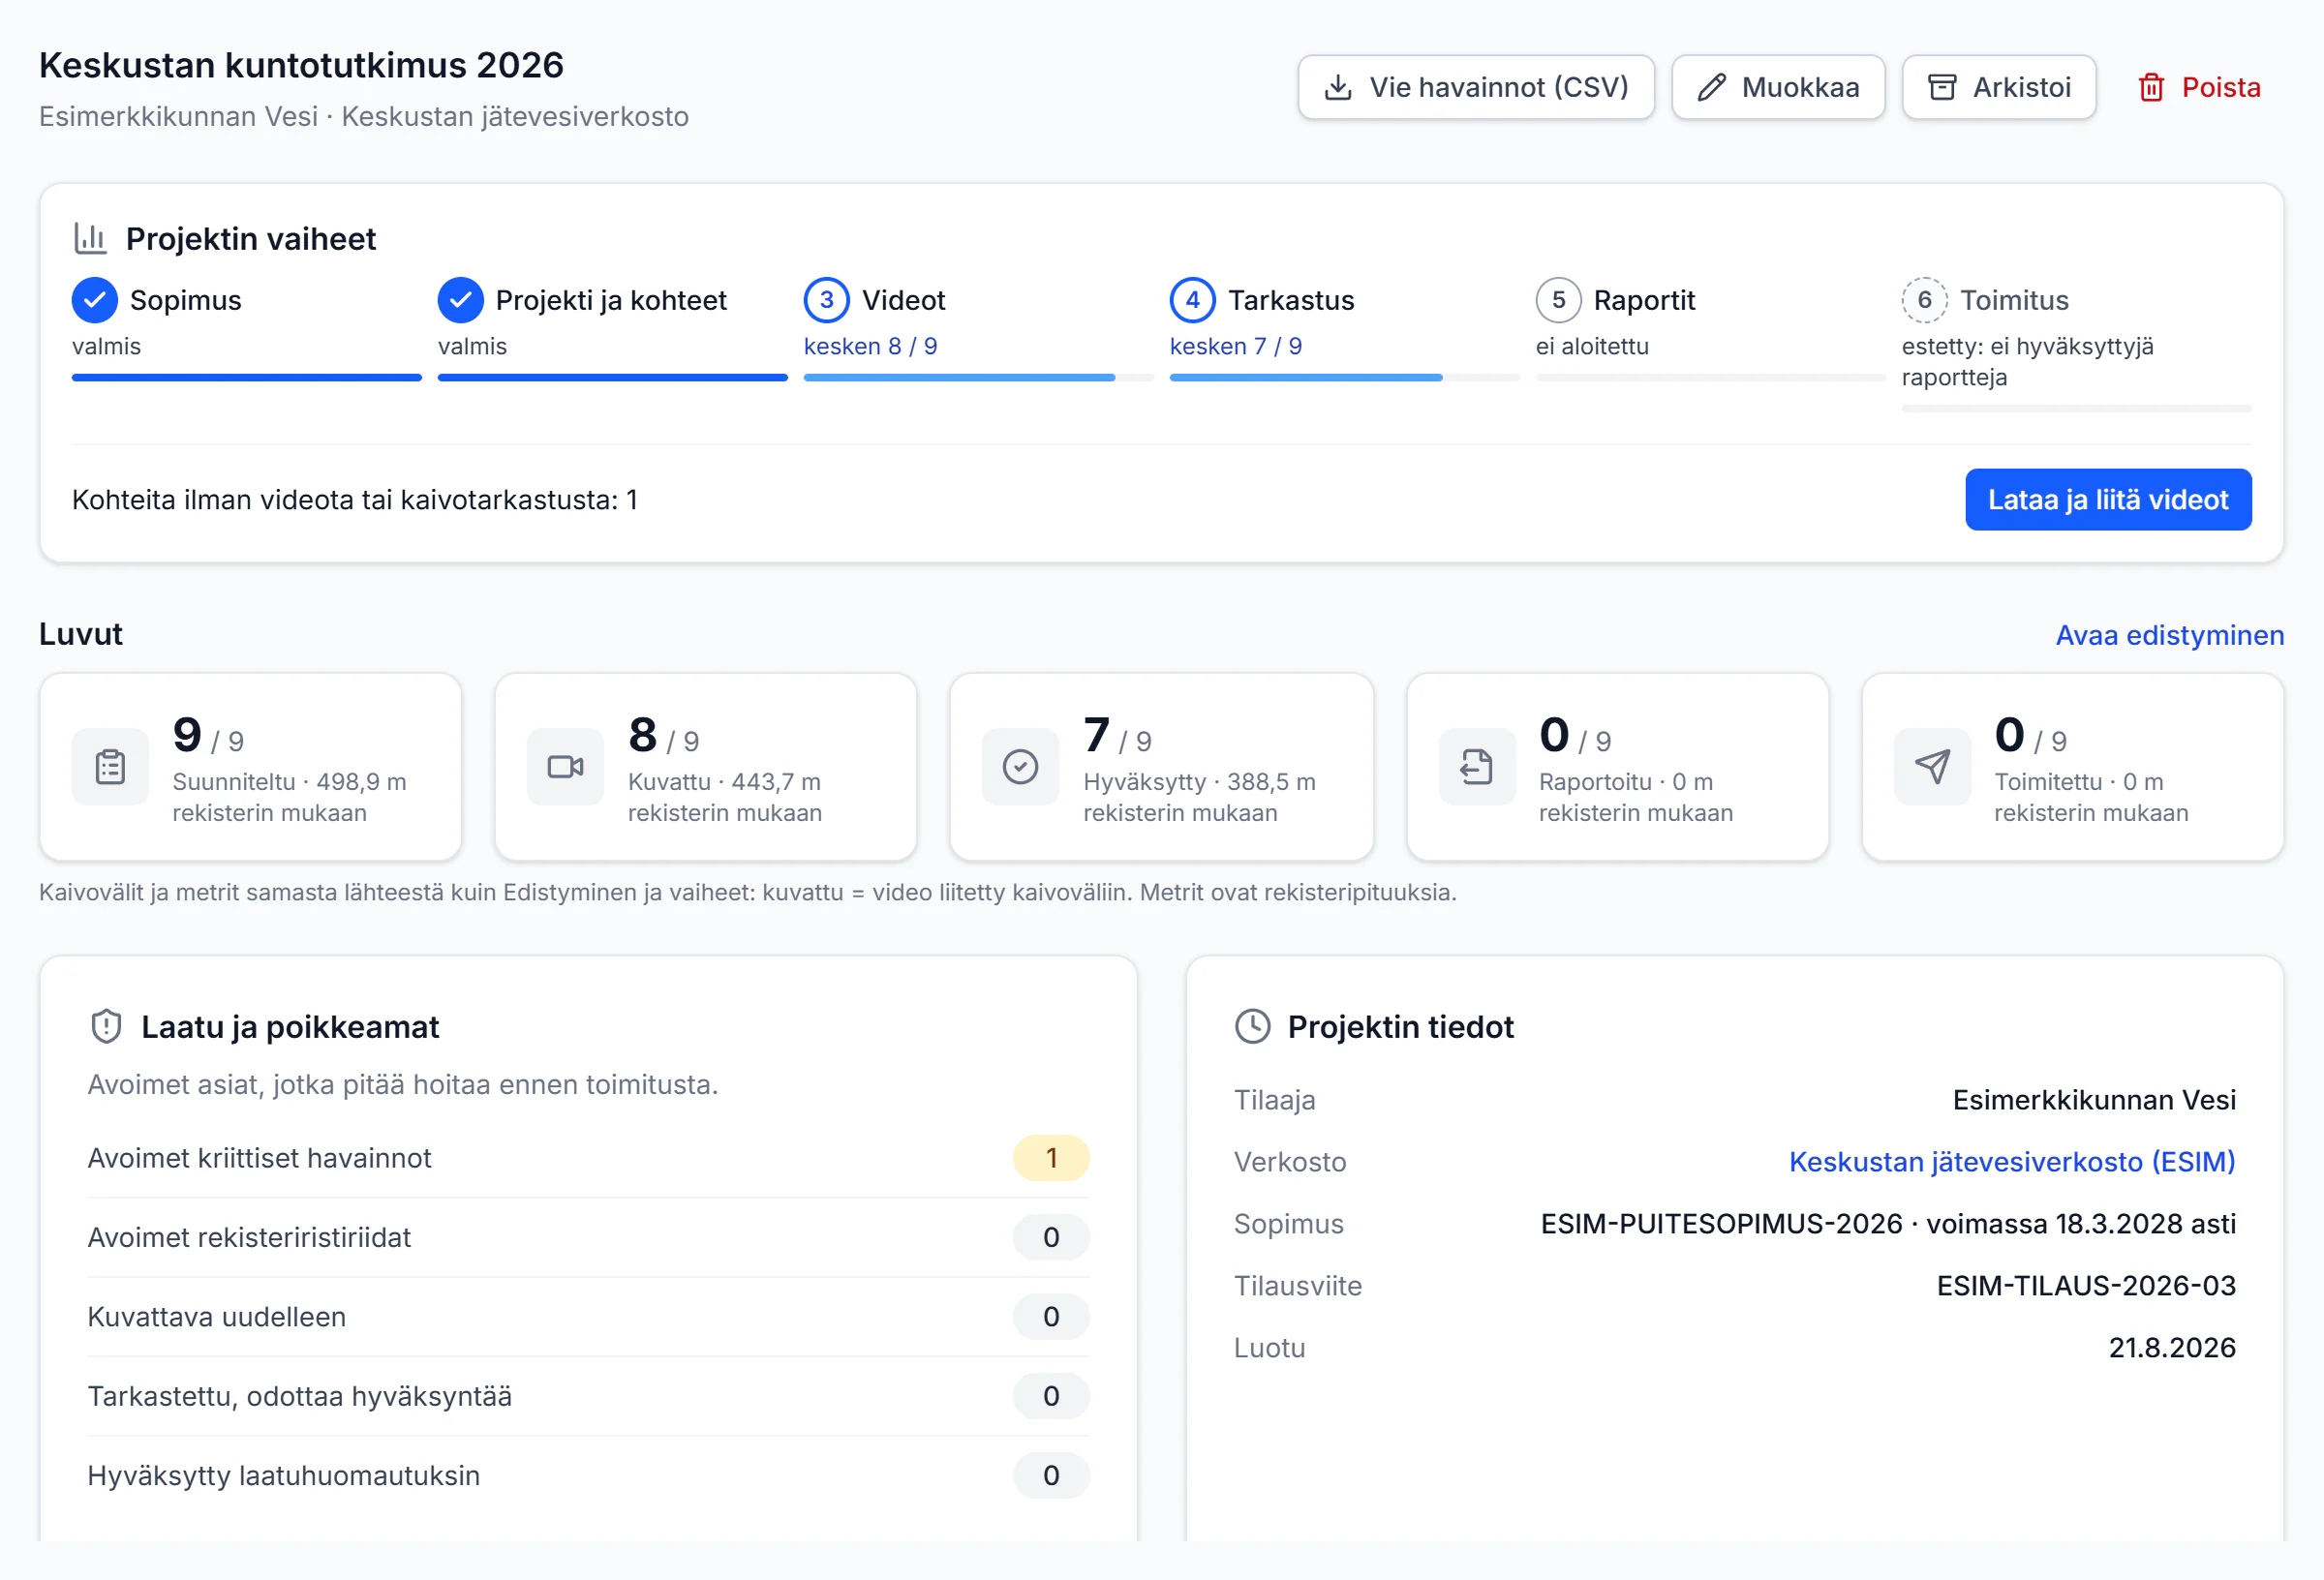The height and width of the screenshot is (1580, 2324).
Task: Follow the Keskustan jätevesiverkosto (ESIM) link
Action: tap(2012, 1162)
